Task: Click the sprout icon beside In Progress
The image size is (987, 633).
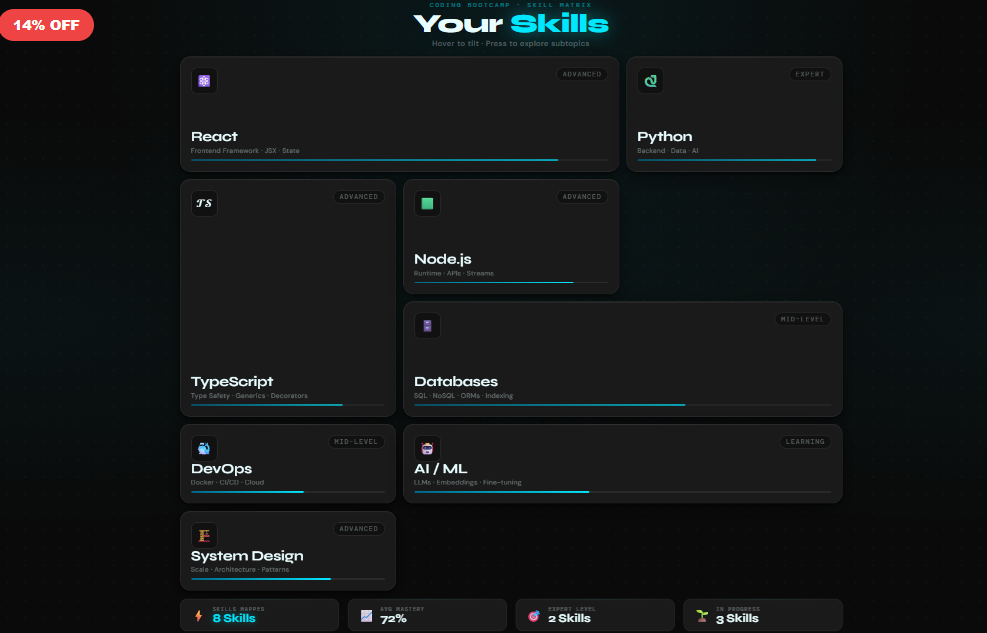Action: [x=702, y=616]
